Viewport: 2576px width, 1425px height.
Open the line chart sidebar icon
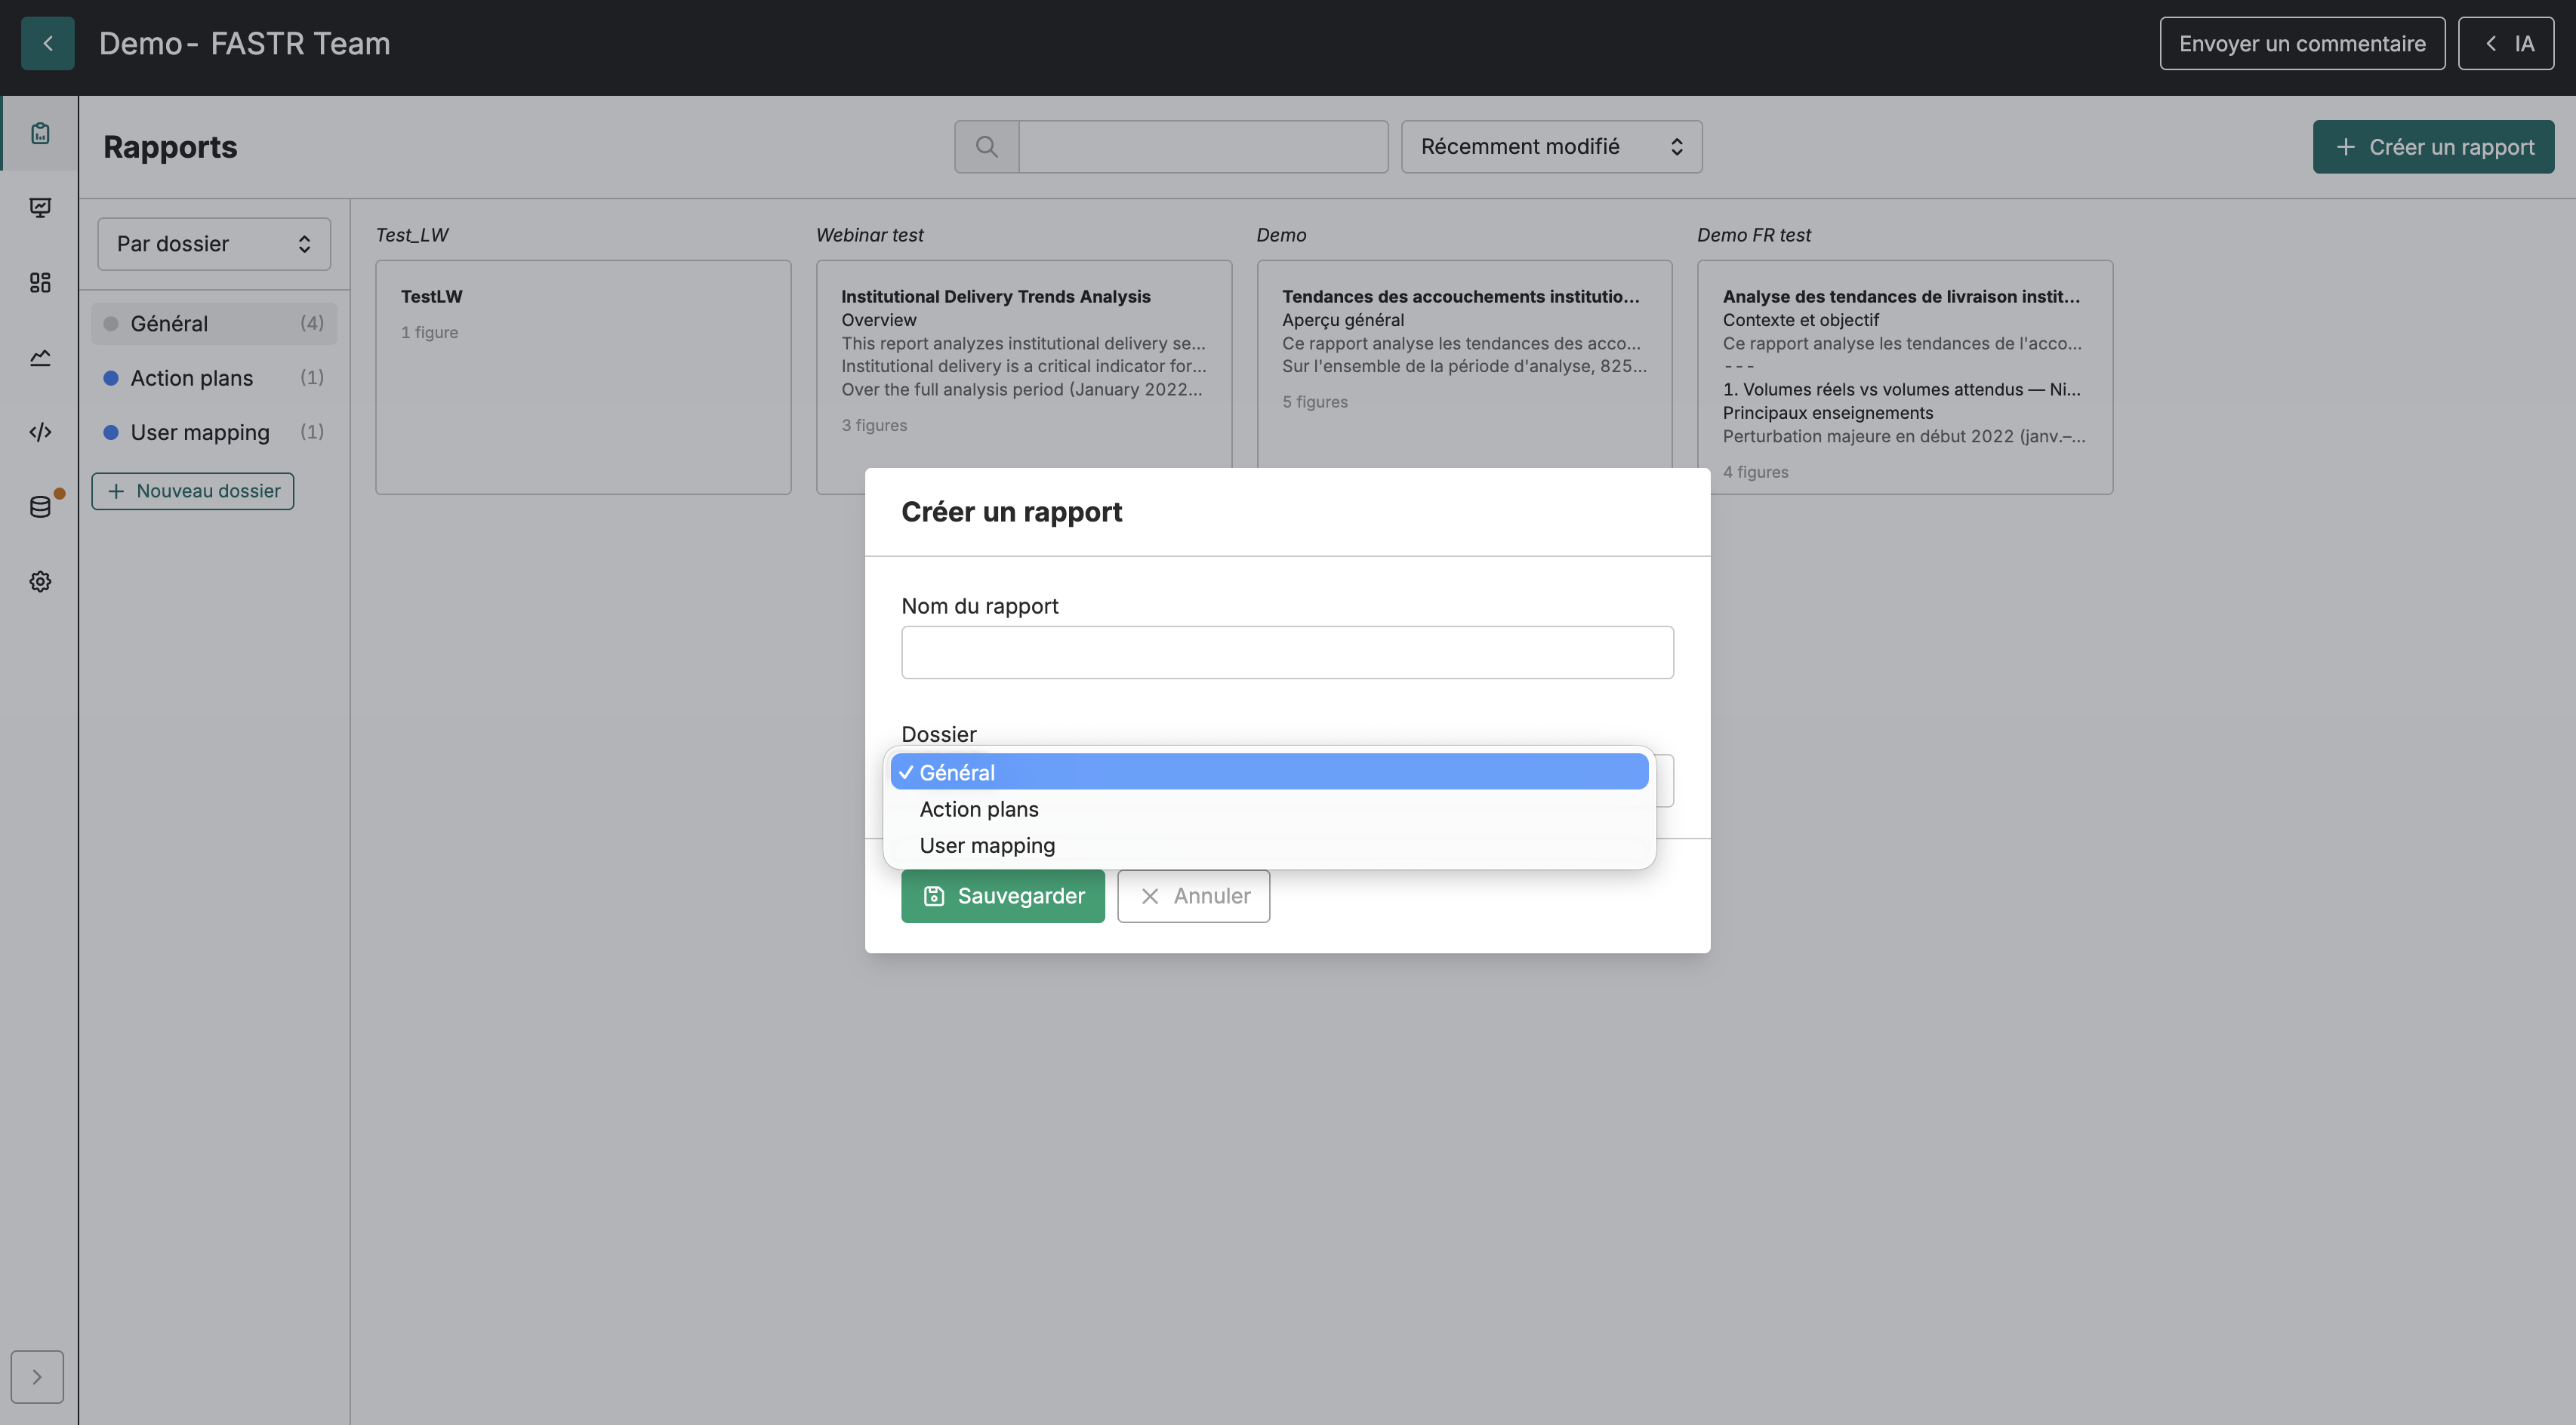tap(40, 358)
